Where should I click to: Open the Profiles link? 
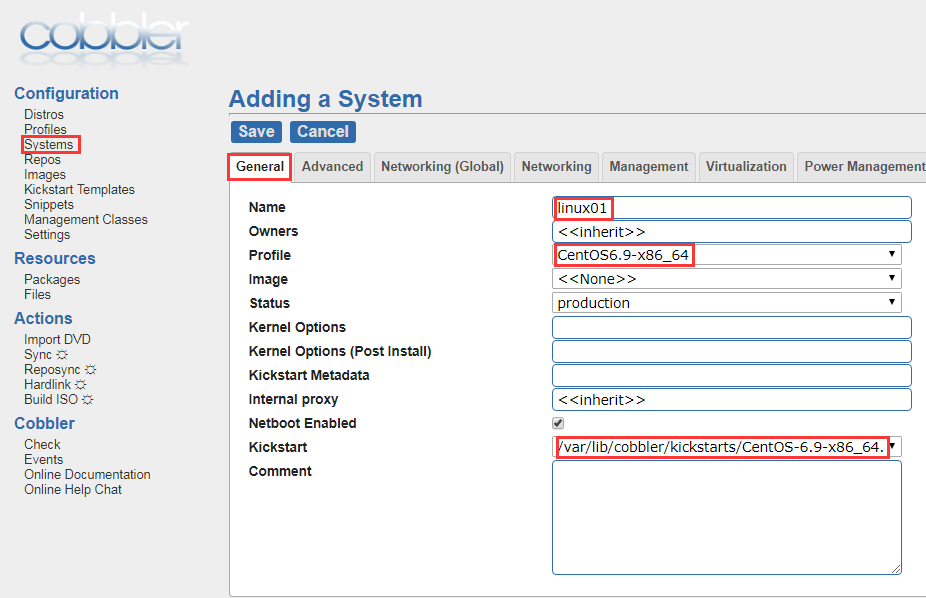(x=45, y=129)
